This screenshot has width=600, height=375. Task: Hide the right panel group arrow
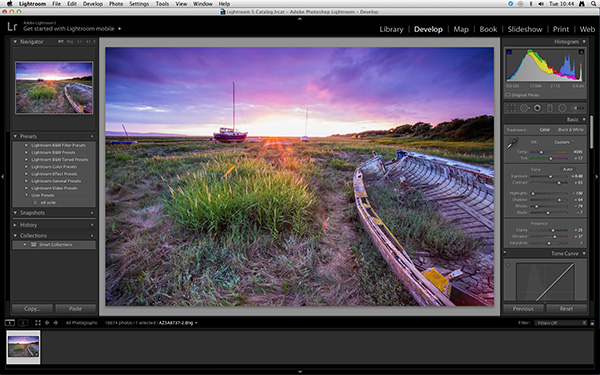(596, 177)
